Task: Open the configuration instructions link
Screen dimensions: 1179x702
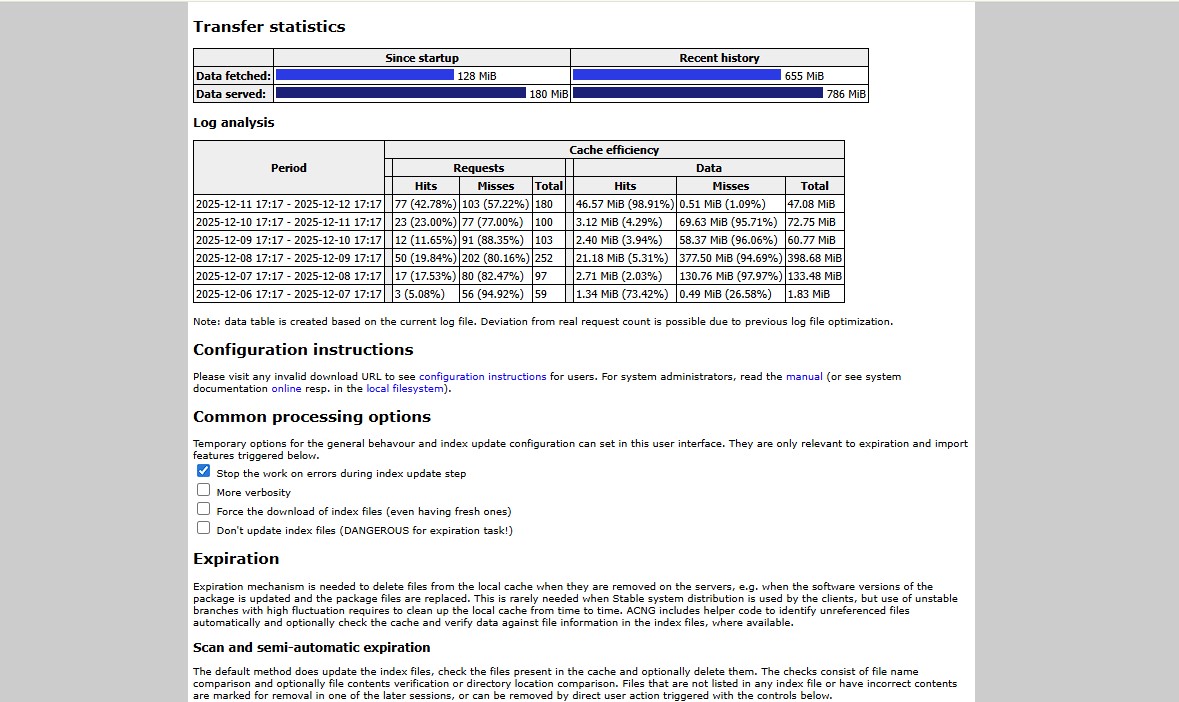Action: pos(482,377)
